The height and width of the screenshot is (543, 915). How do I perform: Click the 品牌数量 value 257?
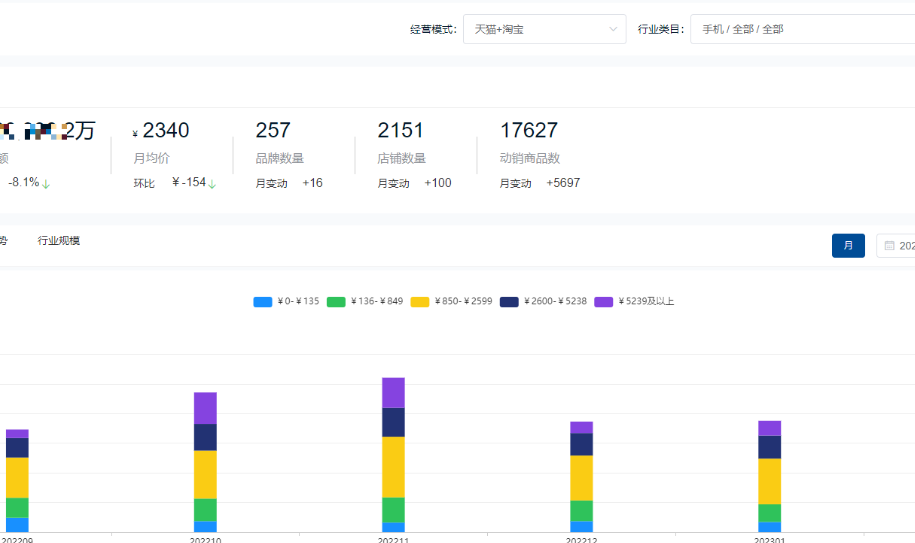[273, 131]
